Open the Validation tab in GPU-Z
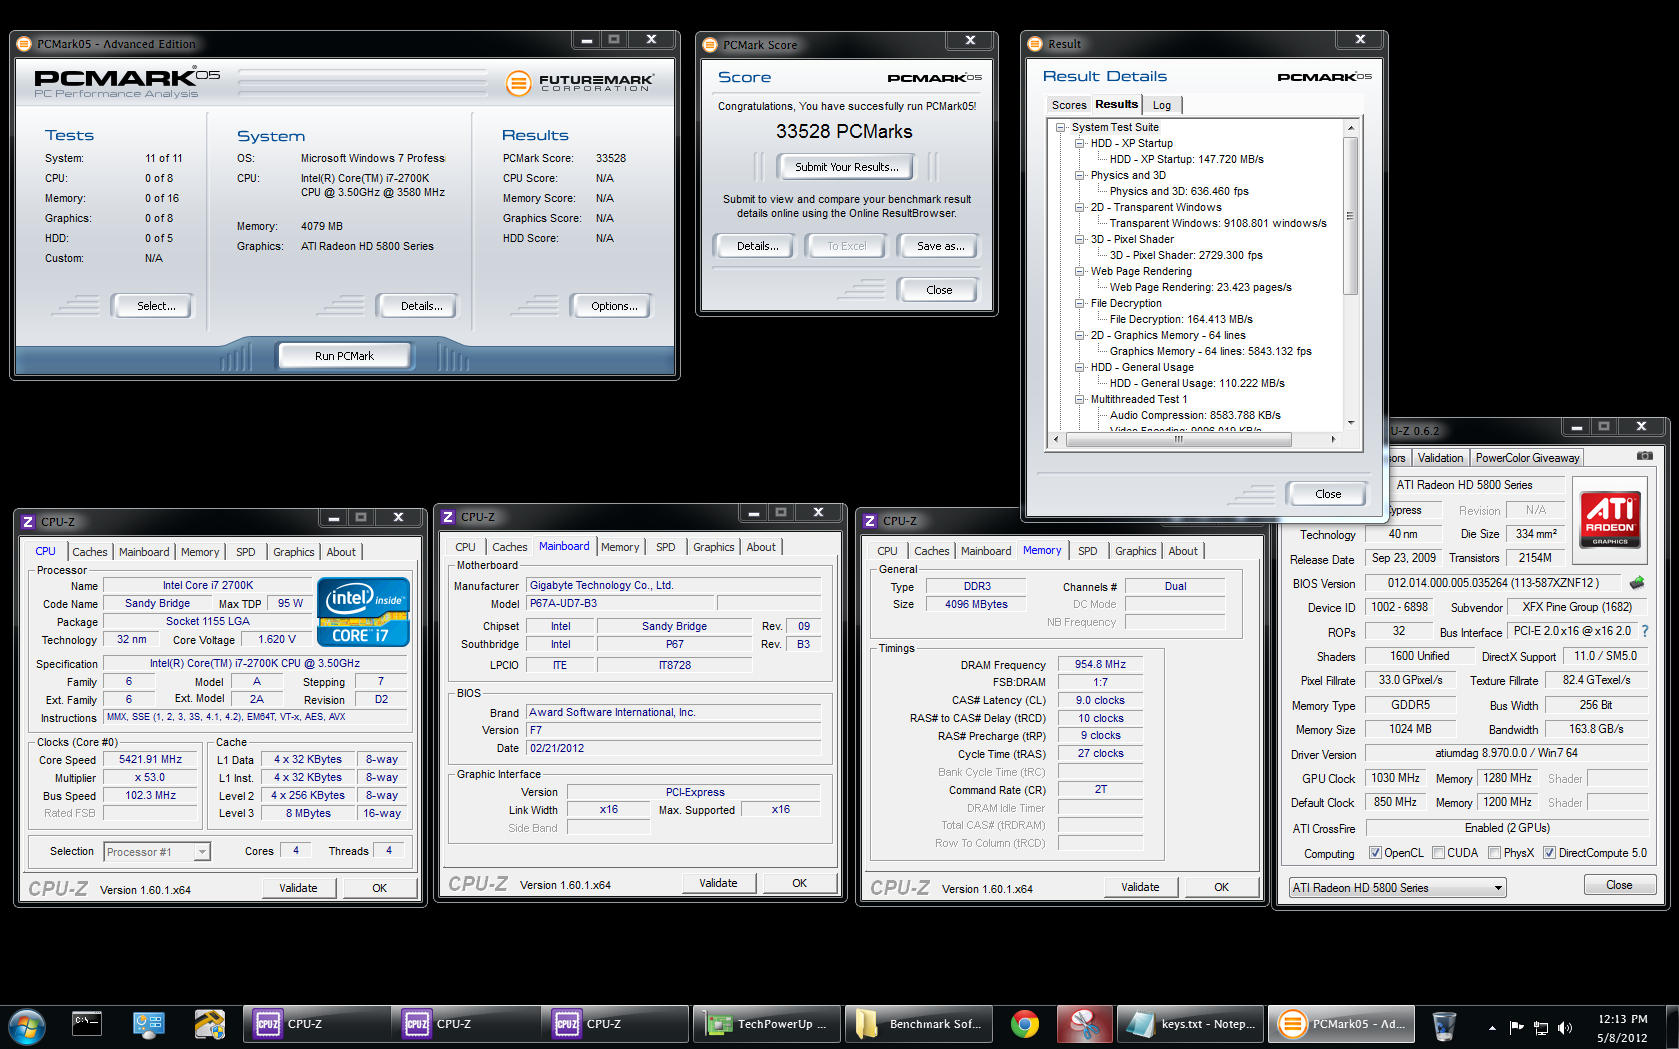The width and height of the screenshot is (1679, 1049). [x=1440, y=458]
